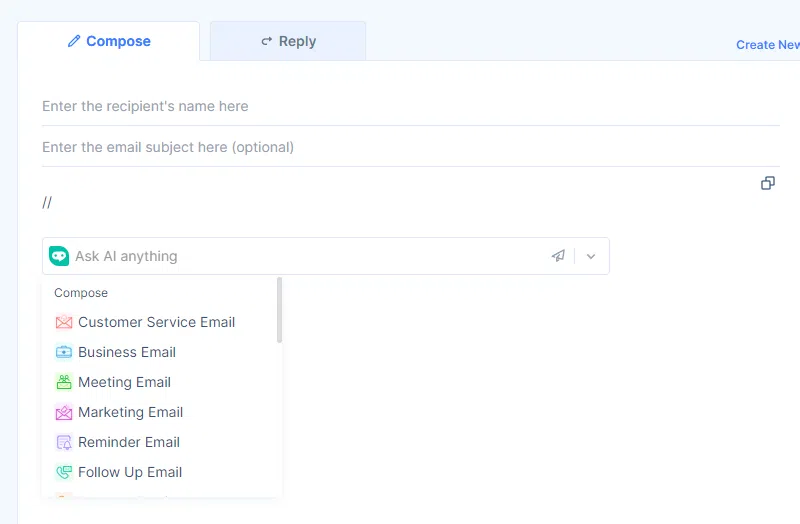
Task: Switch to the Reply tab
Action: [x=288, y=41]
